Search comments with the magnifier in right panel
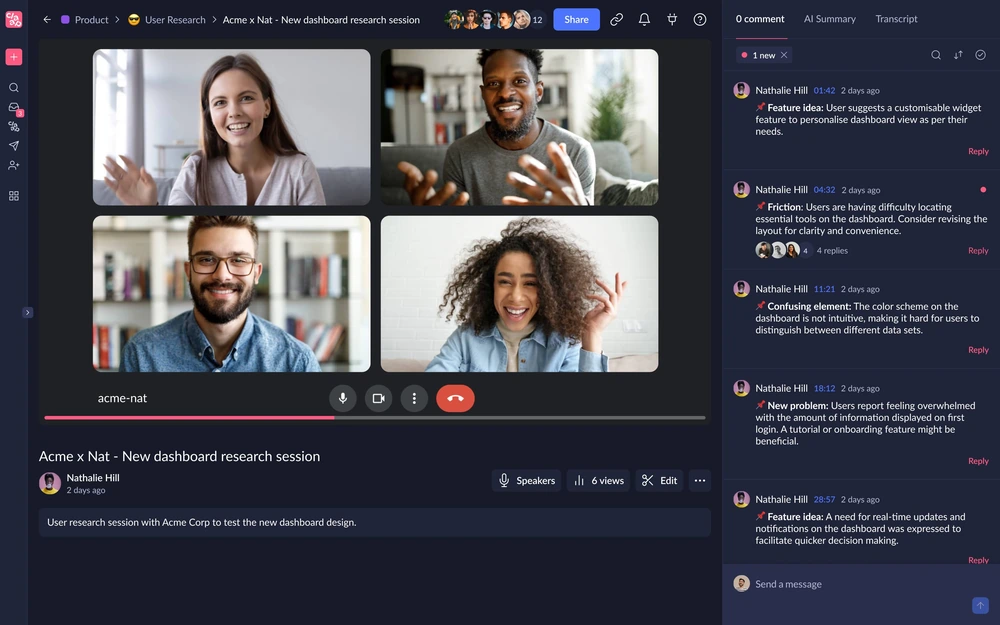 936,55
